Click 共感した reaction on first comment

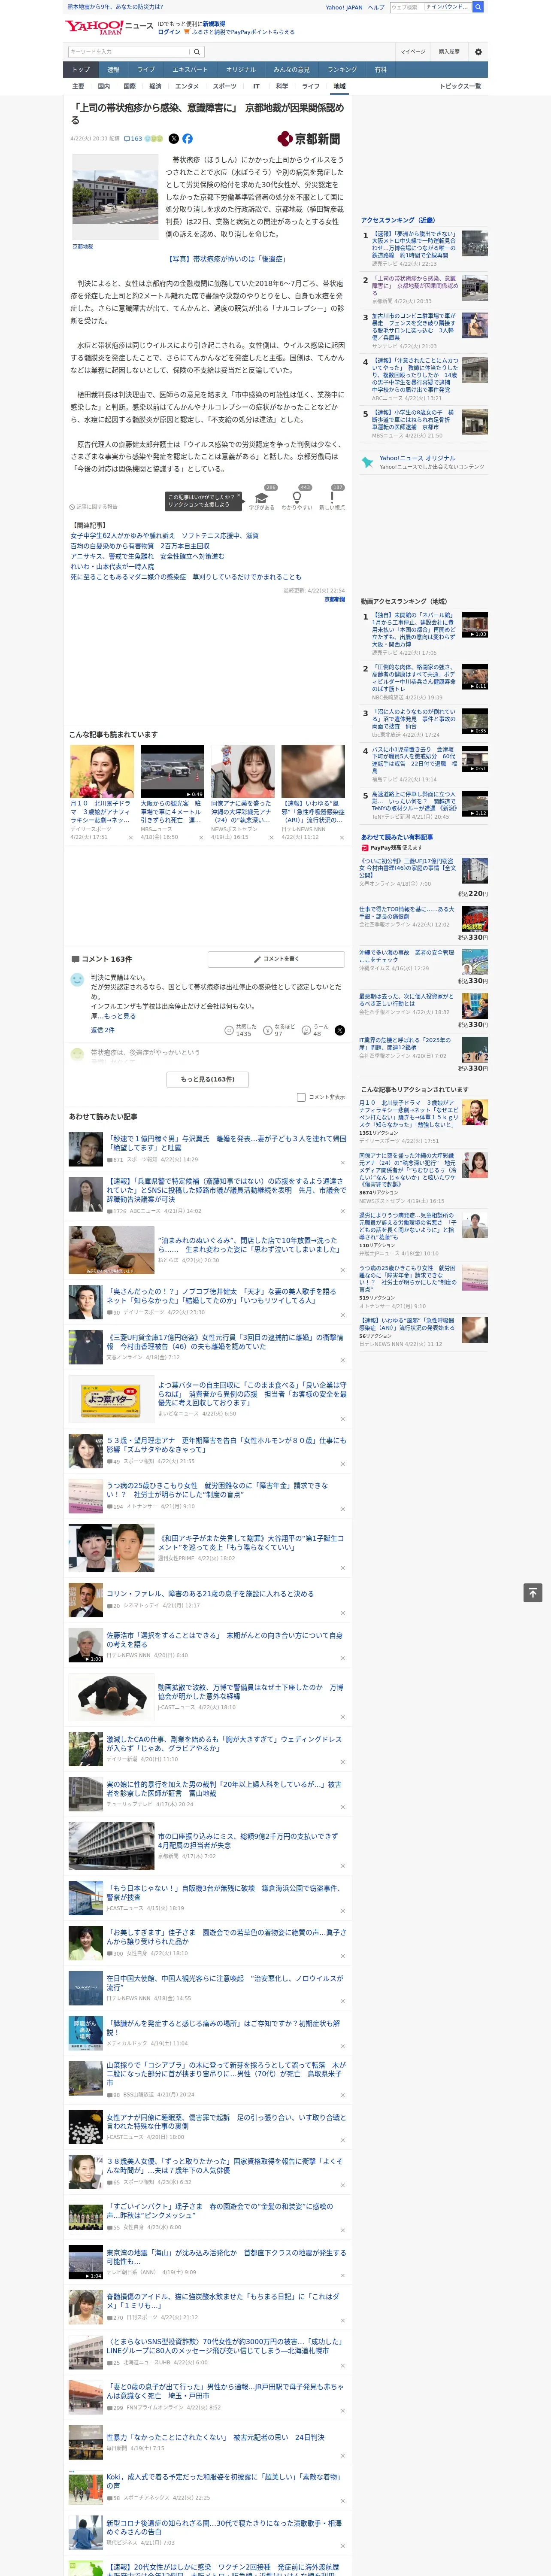(x=240, y=1030)
